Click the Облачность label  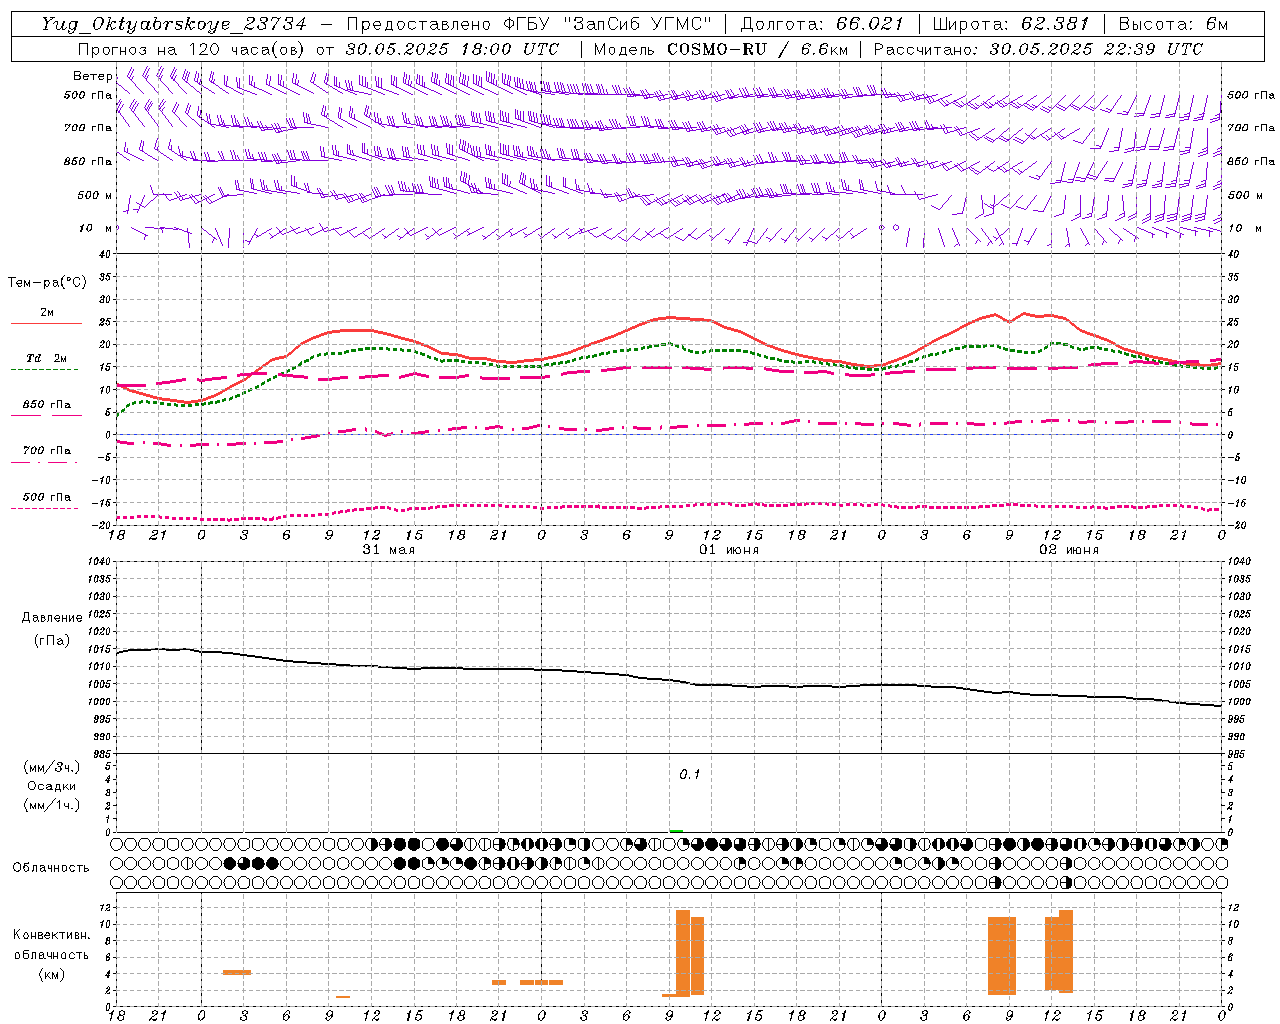(x=51, y=867)
